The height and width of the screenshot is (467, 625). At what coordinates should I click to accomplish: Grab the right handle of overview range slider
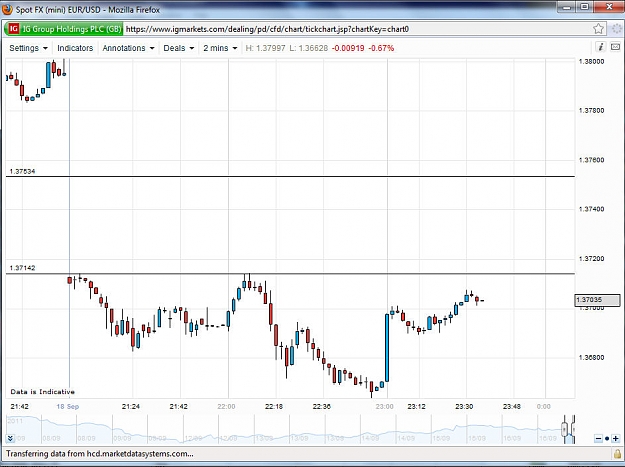pos(573,430)
